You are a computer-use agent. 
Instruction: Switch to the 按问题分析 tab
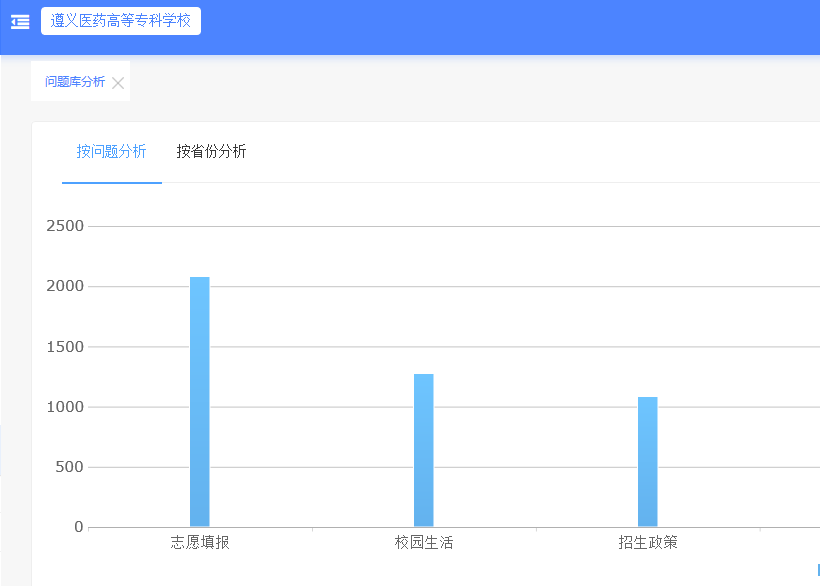click(x=111, y=152)
